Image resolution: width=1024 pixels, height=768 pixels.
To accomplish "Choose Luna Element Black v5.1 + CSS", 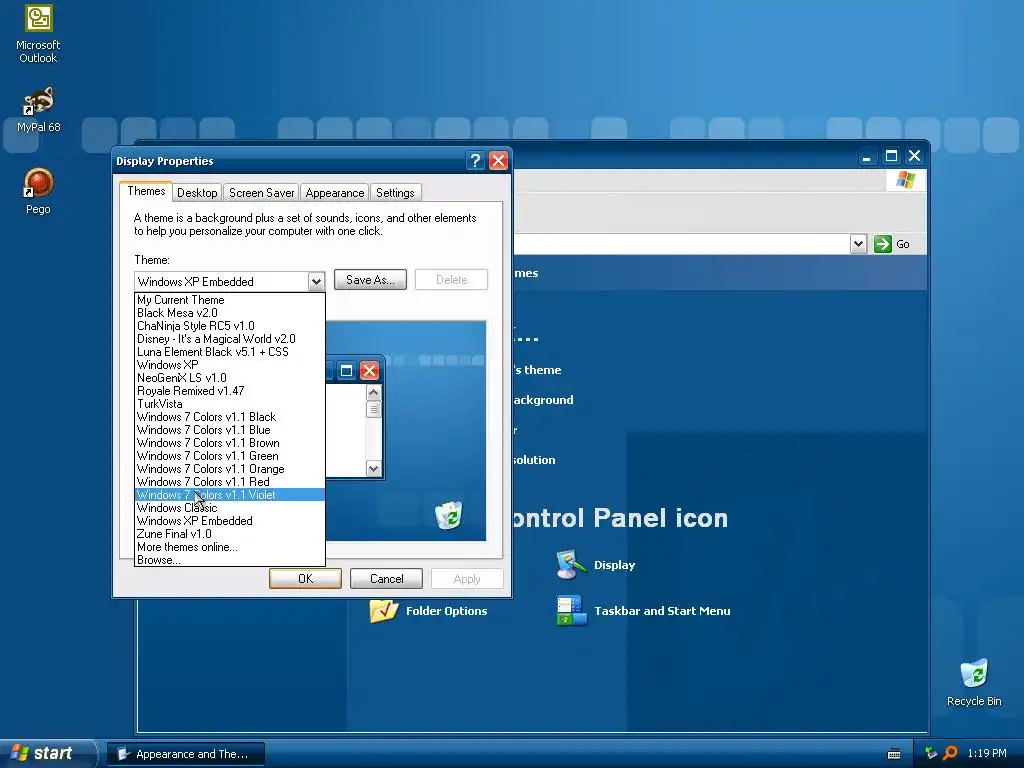I will pos(230,352).
